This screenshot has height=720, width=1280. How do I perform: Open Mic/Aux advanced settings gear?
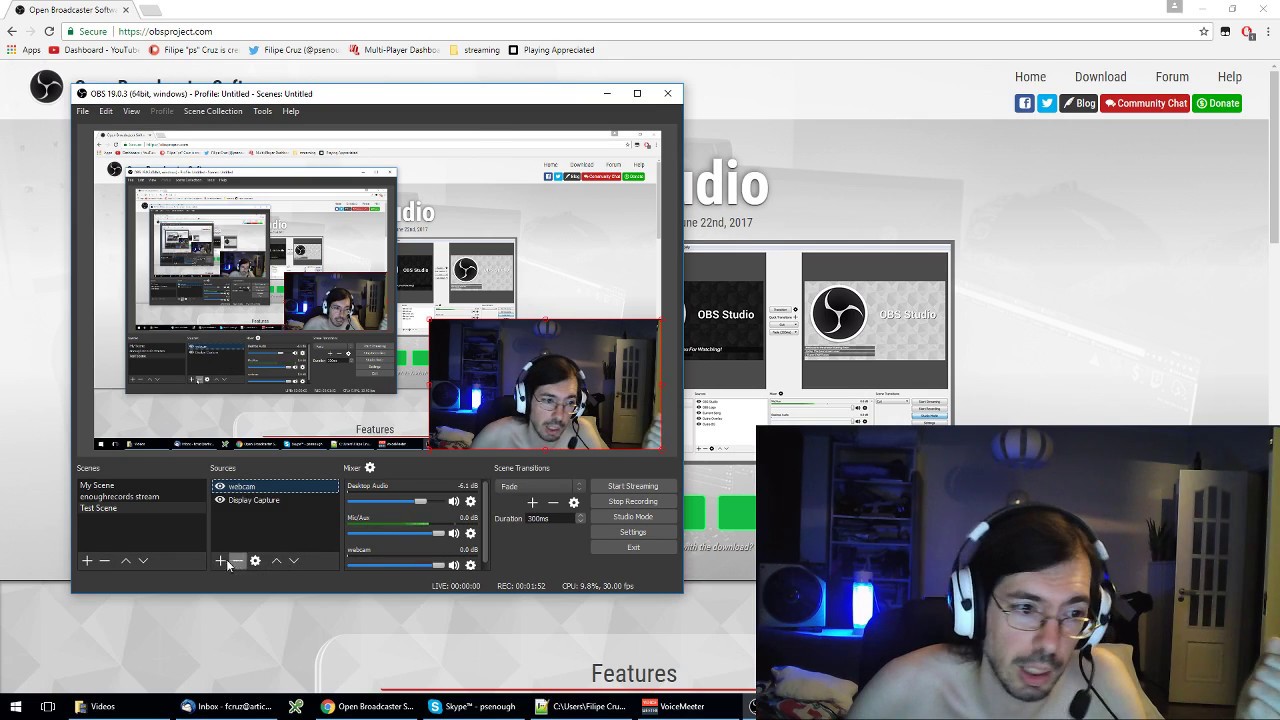tap(471, 533)
